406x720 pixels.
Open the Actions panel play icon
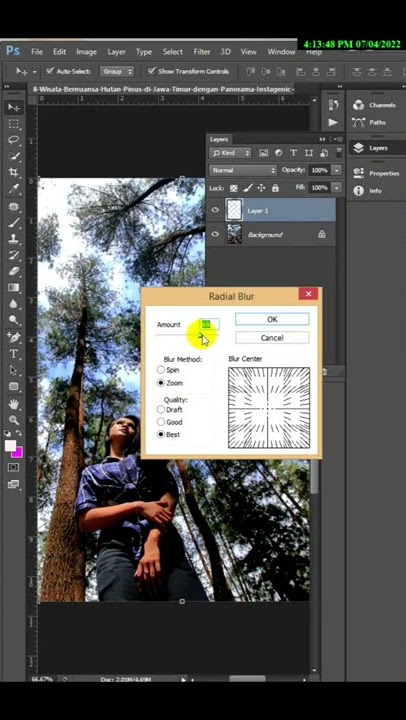click(x=333, y=122)
